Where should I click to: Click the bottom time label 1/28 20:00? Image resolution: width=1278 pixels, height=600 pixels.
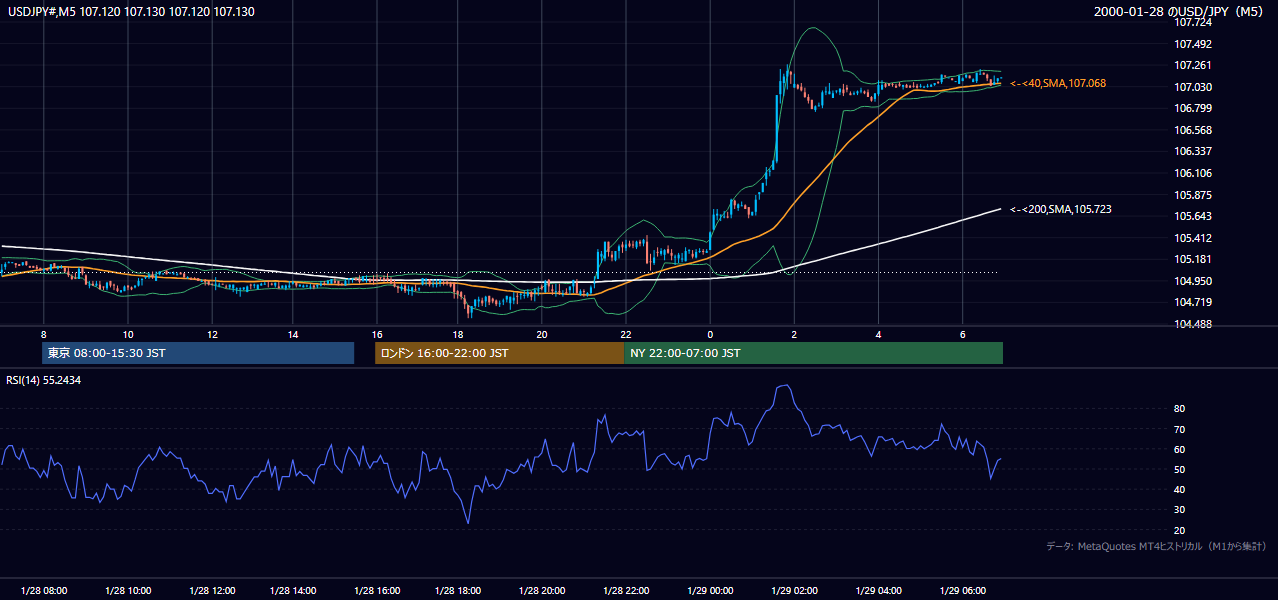[544, 591]
